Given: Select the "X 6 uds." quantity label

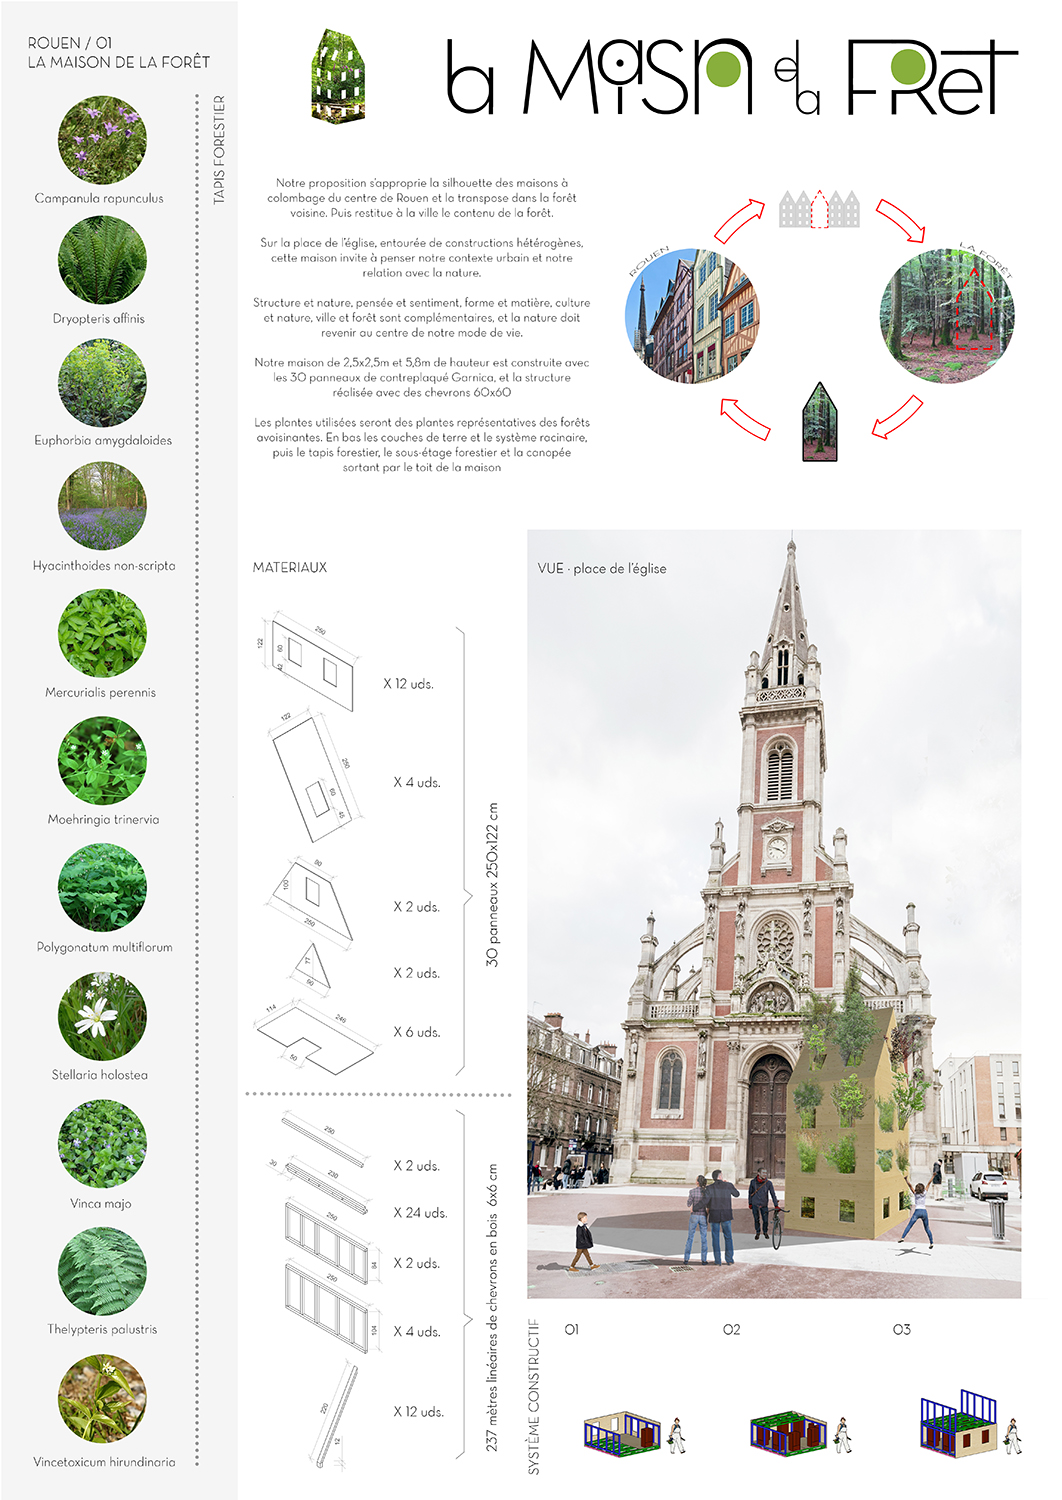Looking at the screenshot, I should coord(417,1032).
